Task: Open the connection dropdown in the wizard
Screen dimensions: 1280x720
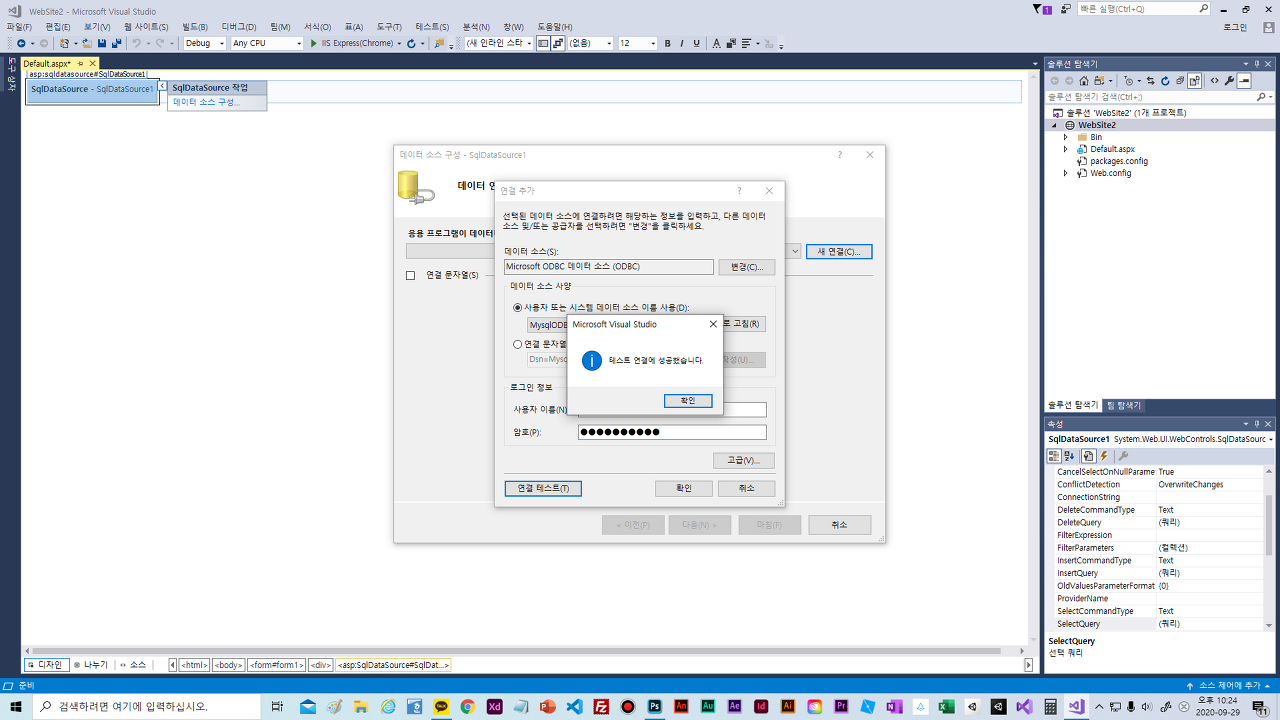Action: (x=795, y=251)
